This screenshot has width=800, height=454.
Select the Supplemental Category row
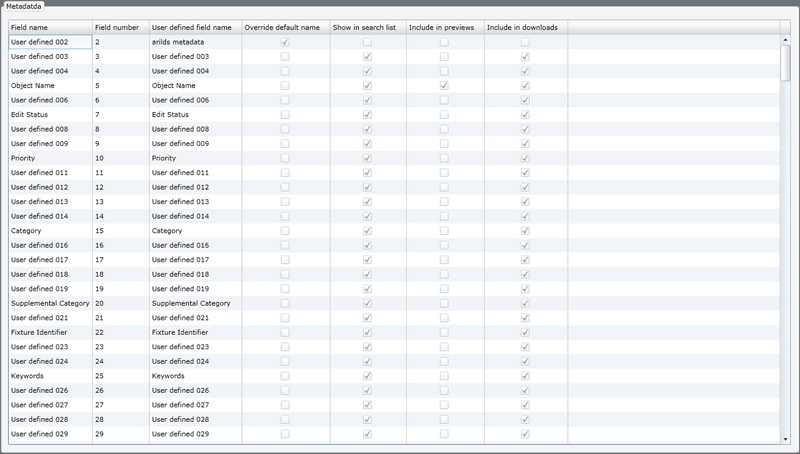point(50,303)
